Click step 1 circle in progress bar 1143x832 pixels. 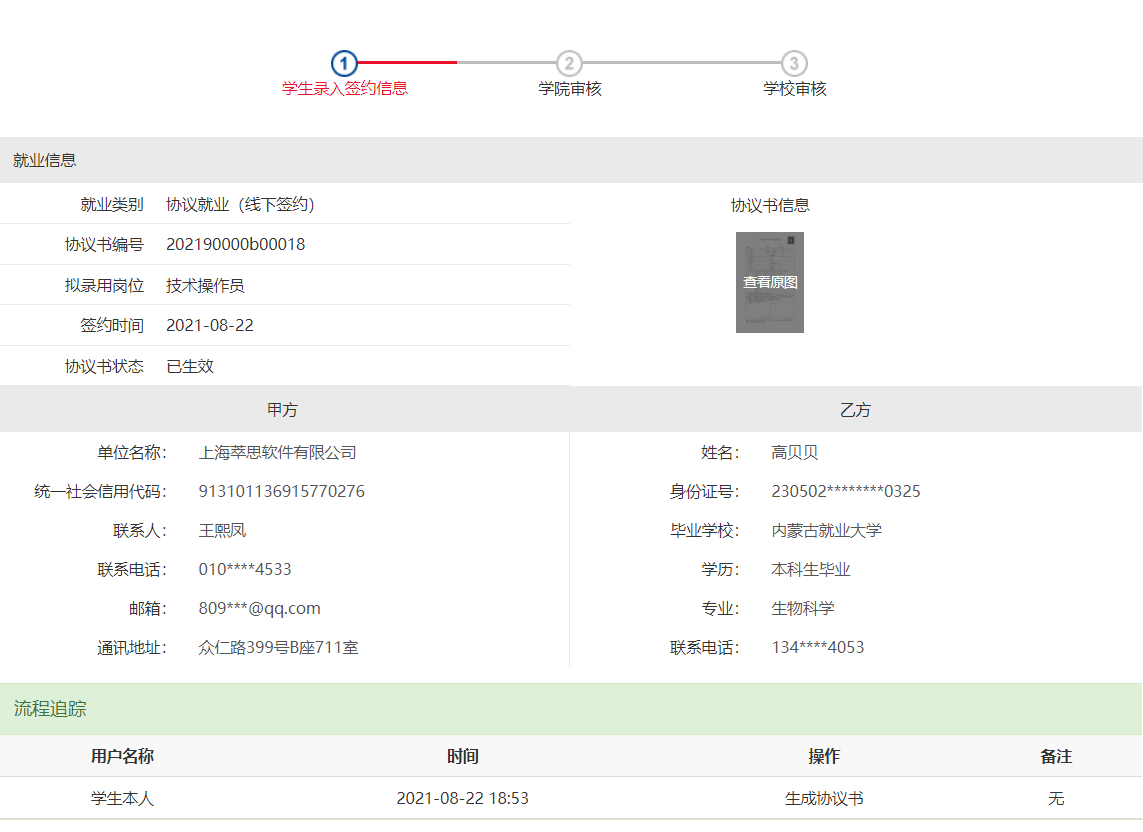(344, 63)
